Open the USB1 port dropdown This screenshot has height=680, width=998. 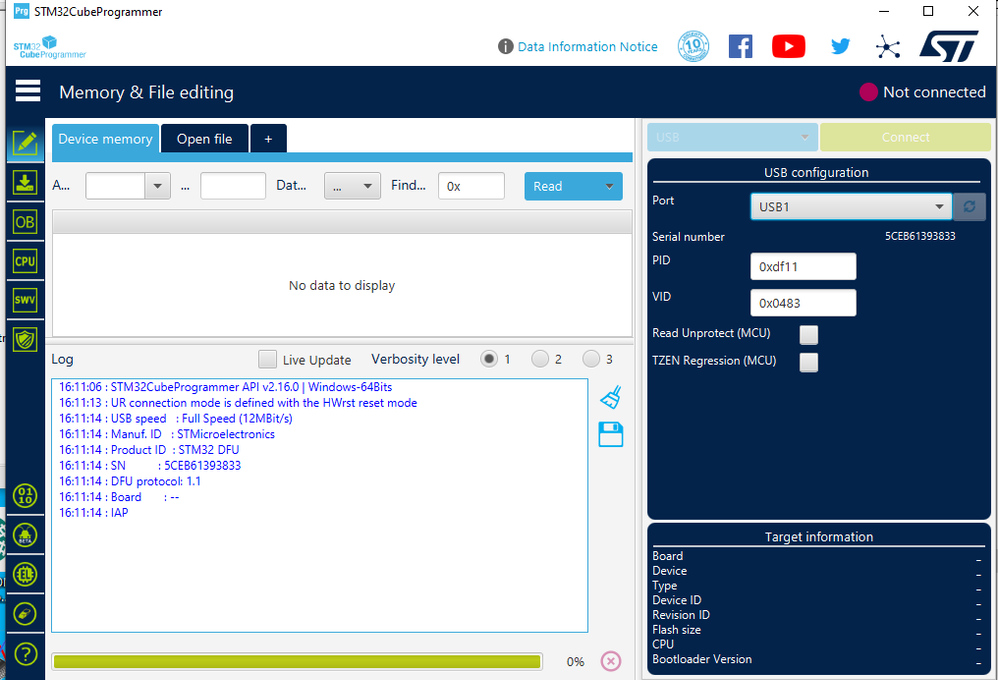(x=851, y=206)
